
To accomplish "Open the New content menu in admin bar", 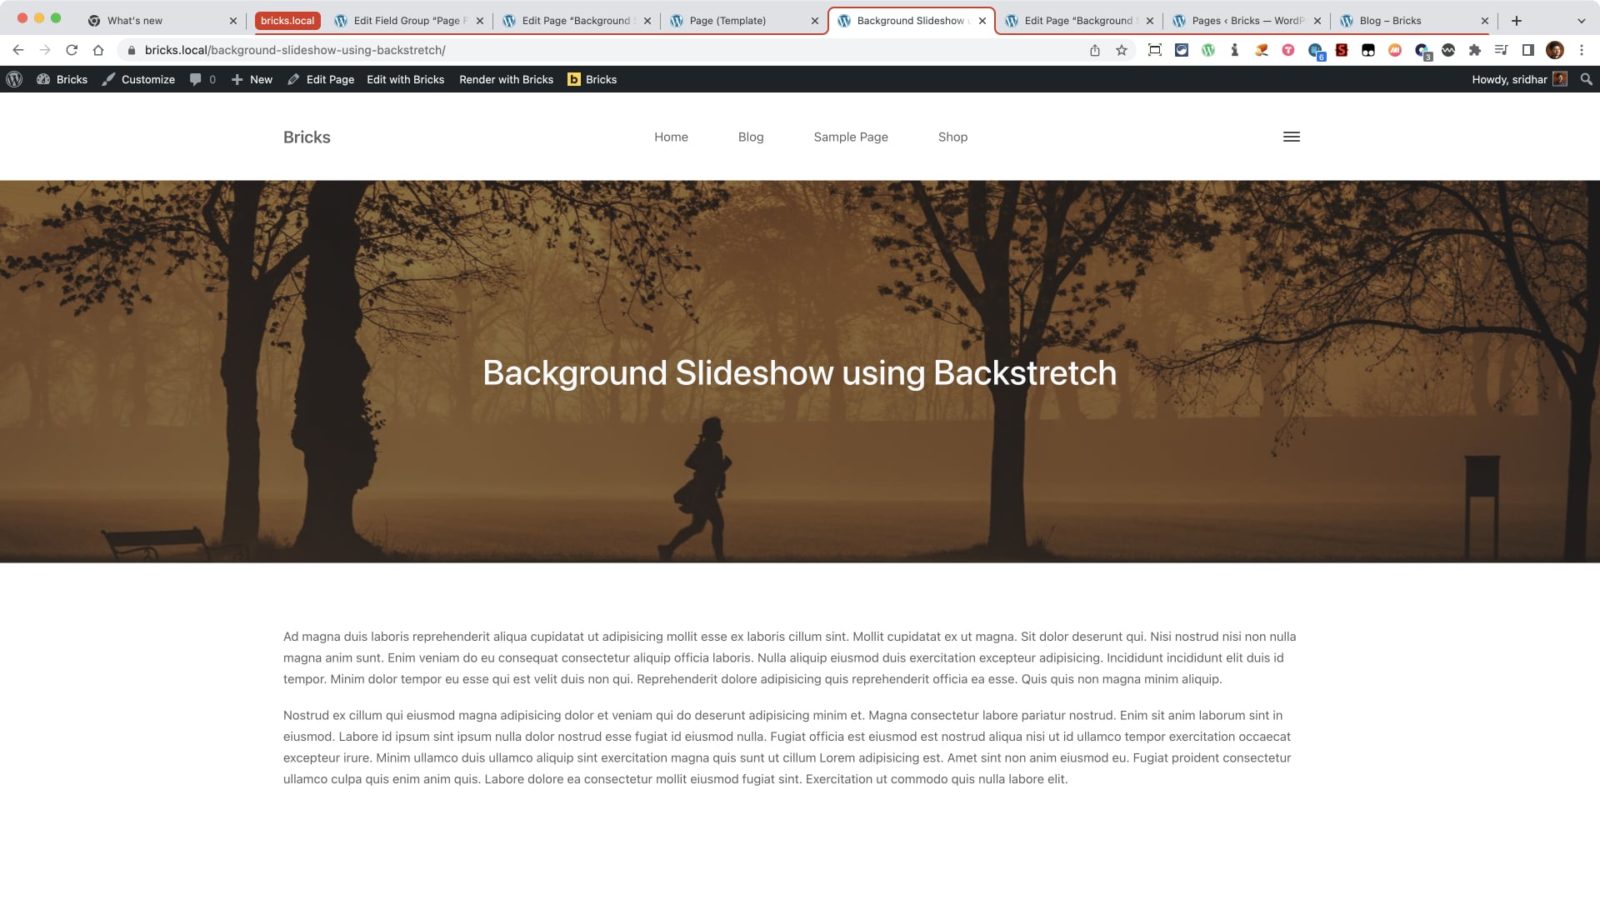I will 252,79.
